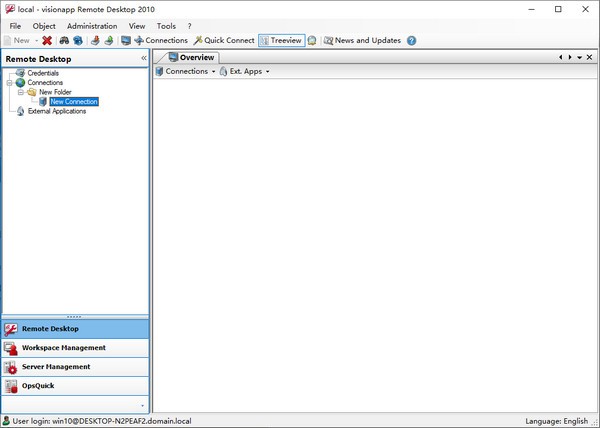Toggle the Treeview button
The image size is (600, 428).
click(x=281, y=41)
